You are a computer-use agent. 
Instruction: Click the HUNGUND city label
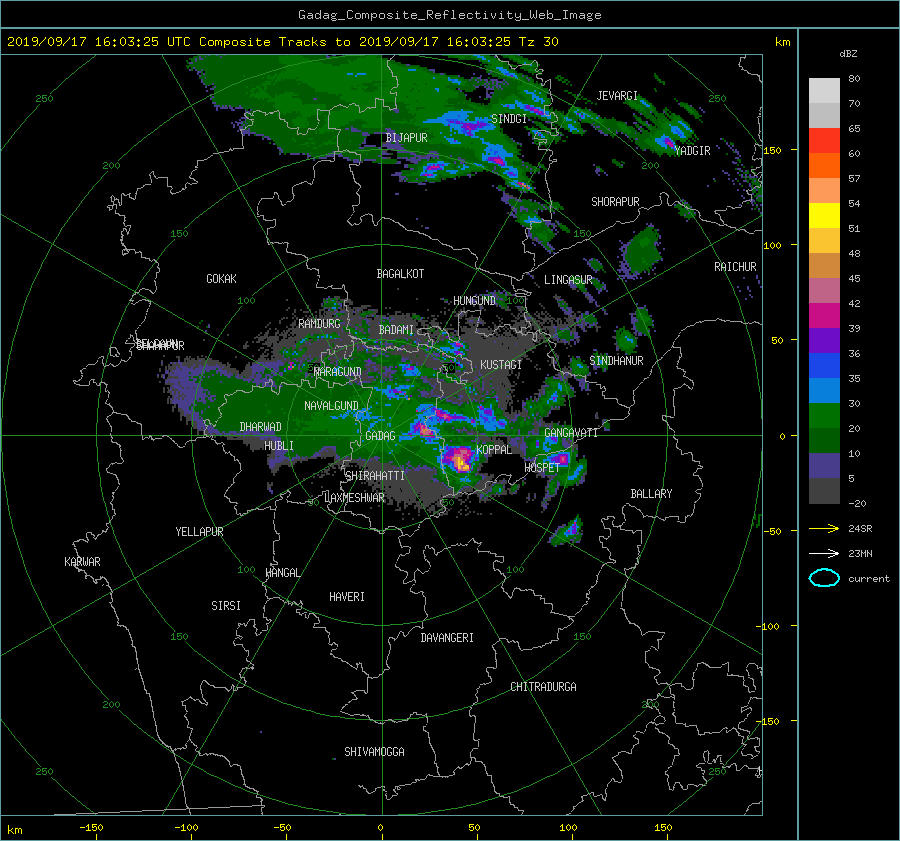[474, 301]
